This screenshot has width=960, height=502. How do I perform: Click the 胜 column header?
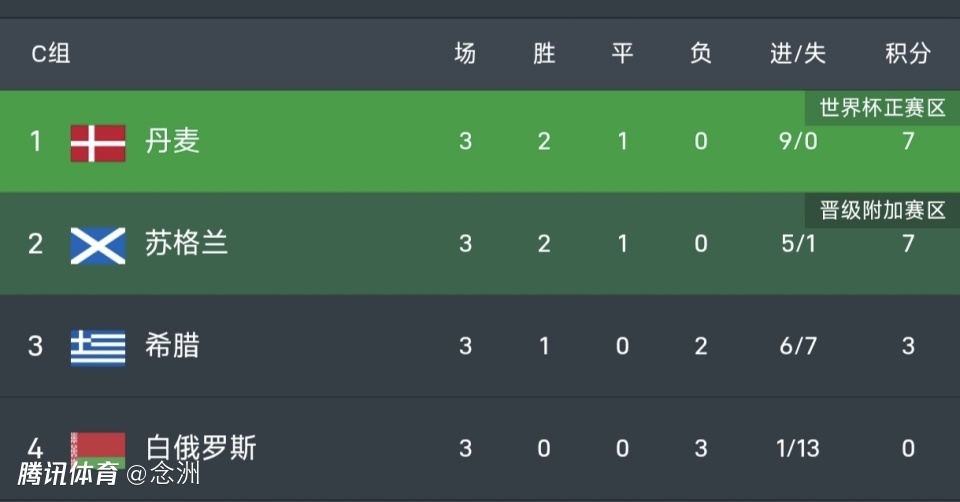tap(544, 54)
